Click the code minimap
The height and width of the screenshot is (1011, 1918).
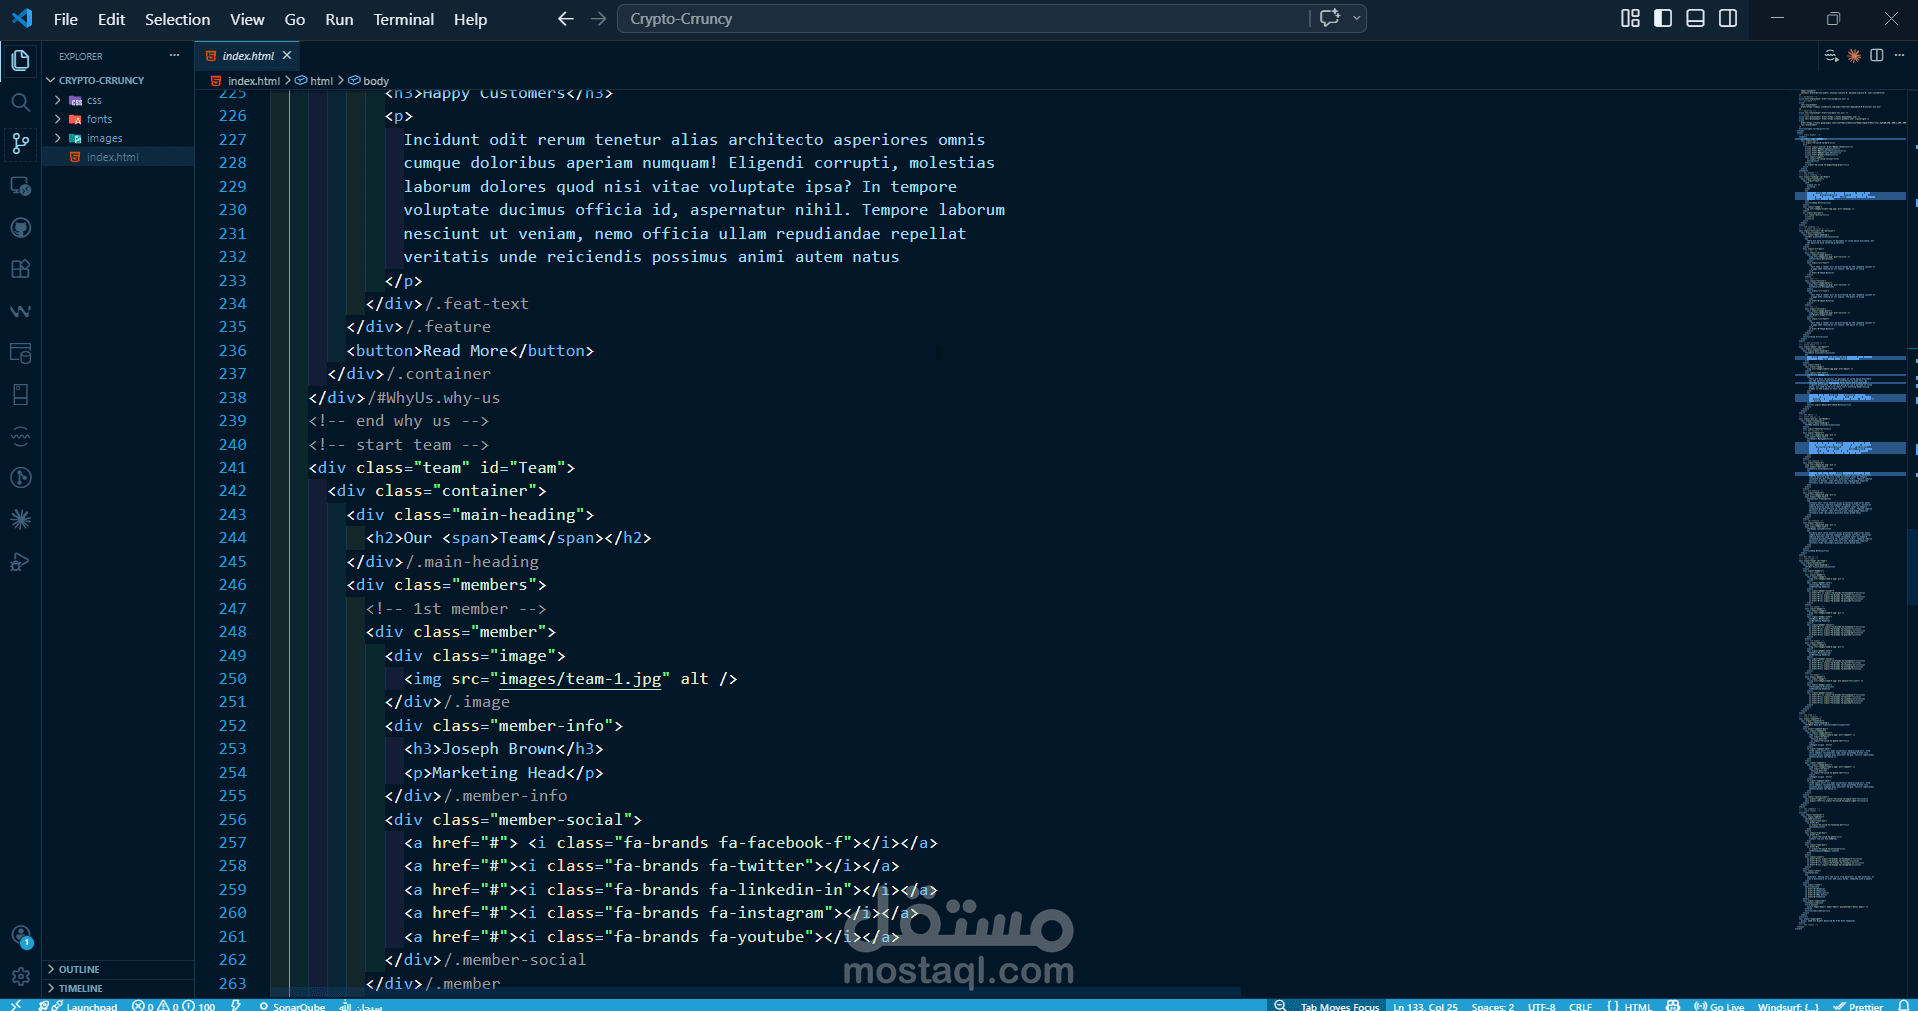click(x=1850, y=510)
